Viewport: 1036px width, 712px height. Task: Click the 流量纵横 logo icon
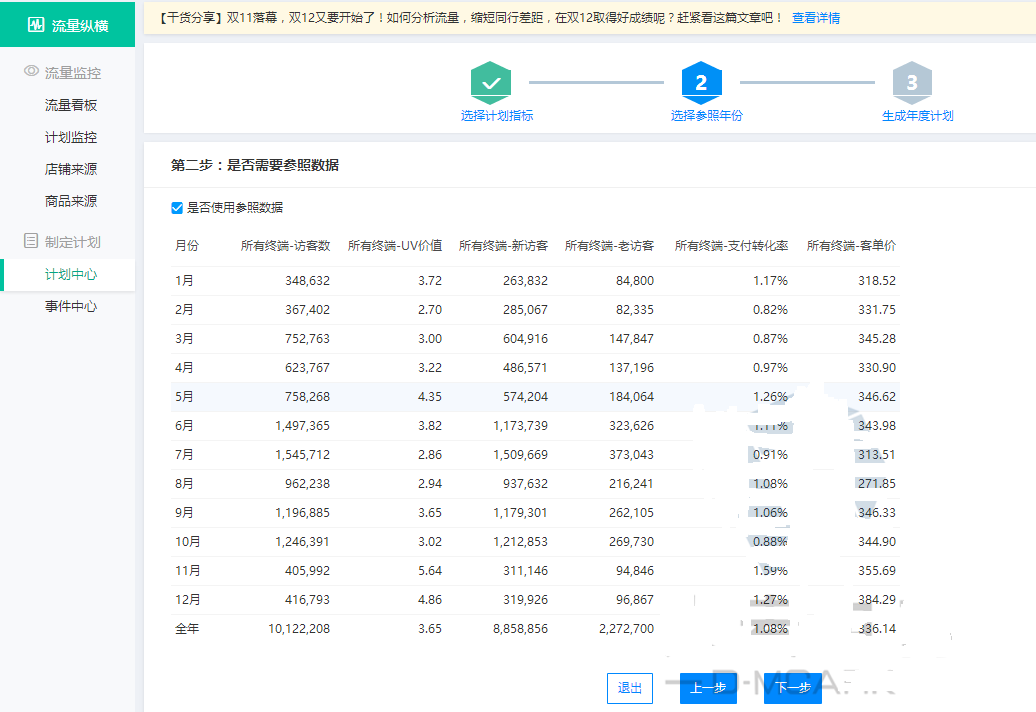click(36, 24)
